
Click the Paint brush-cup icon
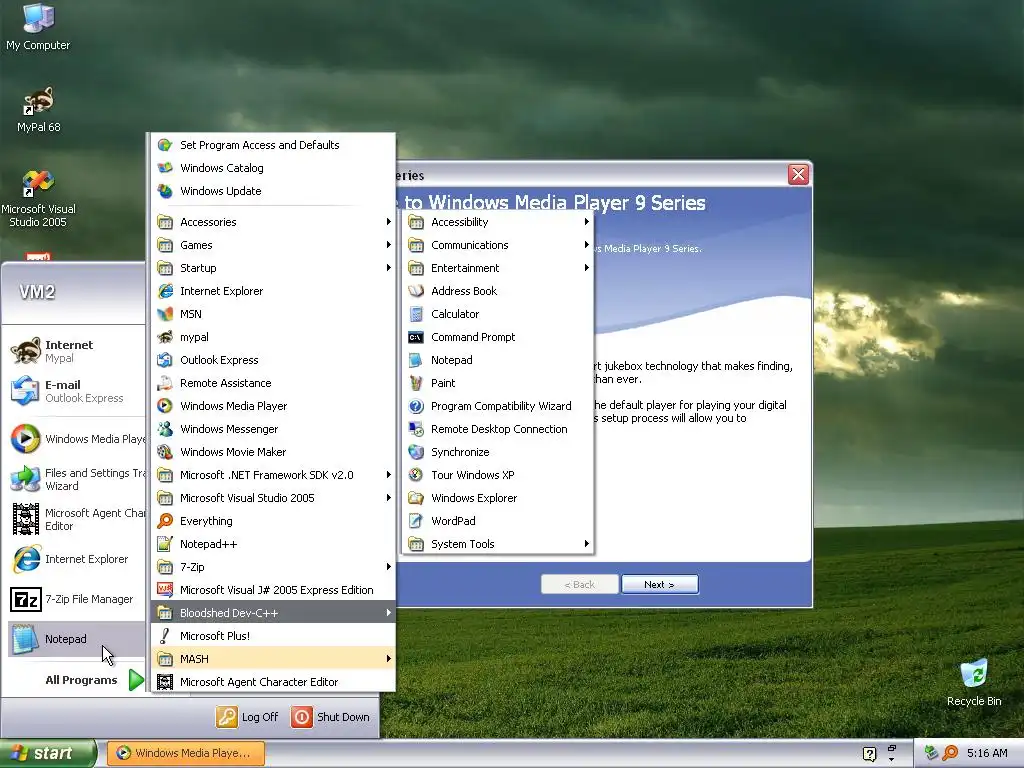(x=416, y=383)
